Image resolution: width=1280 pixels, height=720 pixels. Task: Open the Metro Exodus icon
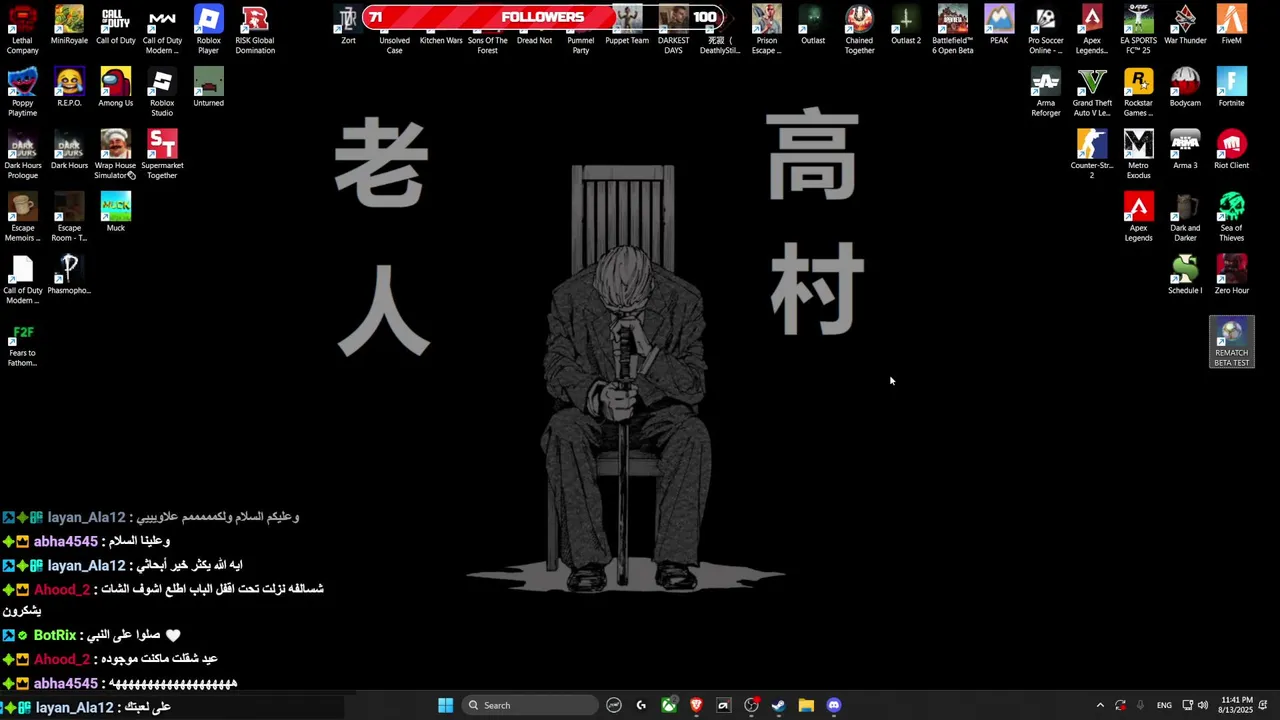click(1138, 155)
